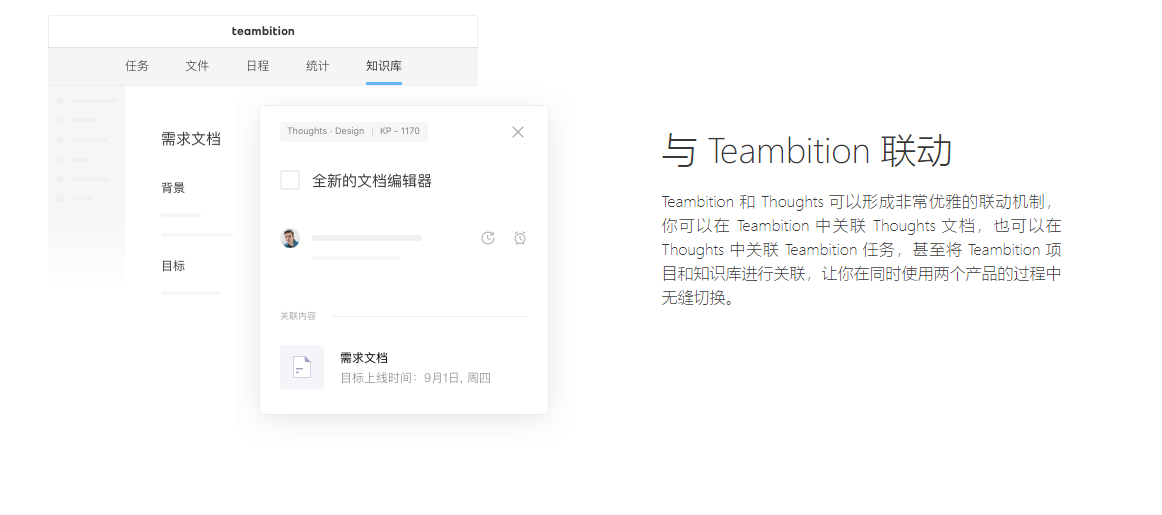Image resolution: width=1162 pixels, height=515 pixels.
Task: Close the task card dialog
Action: click(x=518, y=132)
